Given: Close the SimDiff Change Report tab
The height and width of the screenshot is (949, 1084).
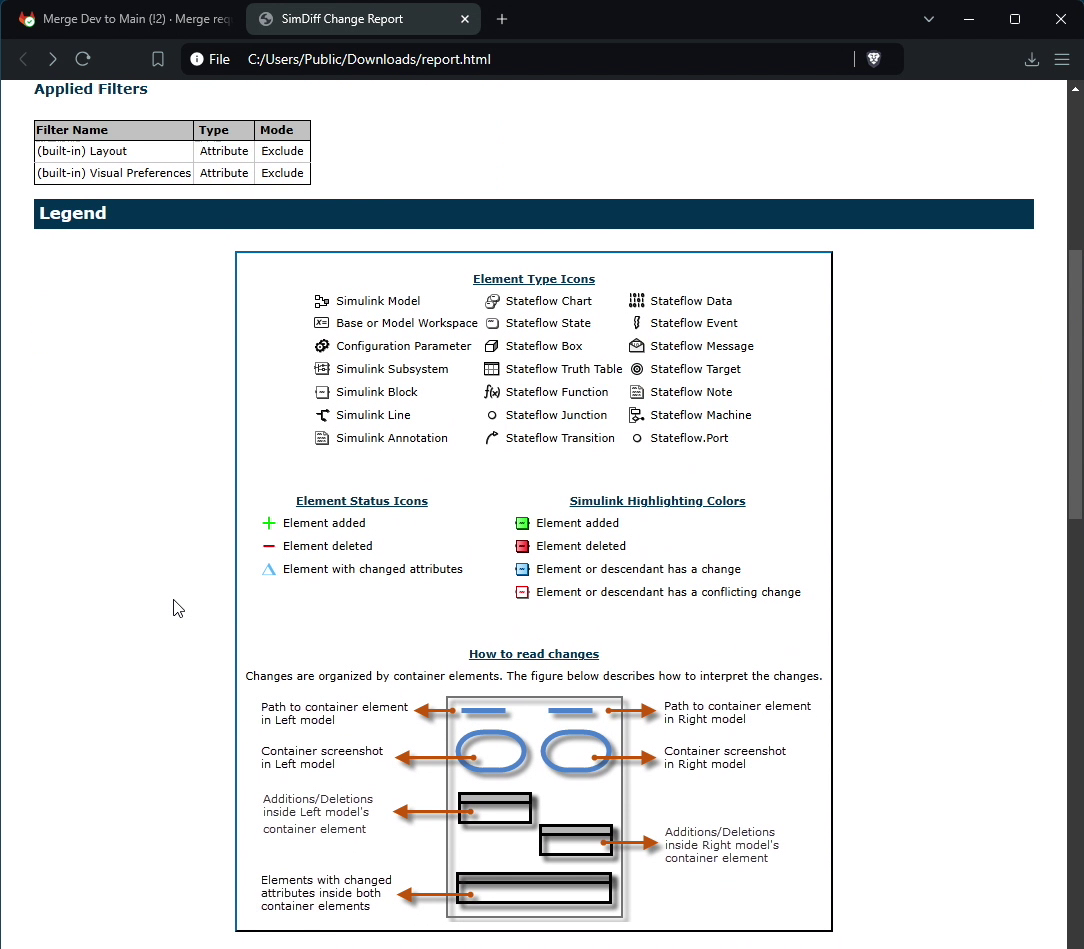Looking at the screenshot, I should click(x=465, y=19).
